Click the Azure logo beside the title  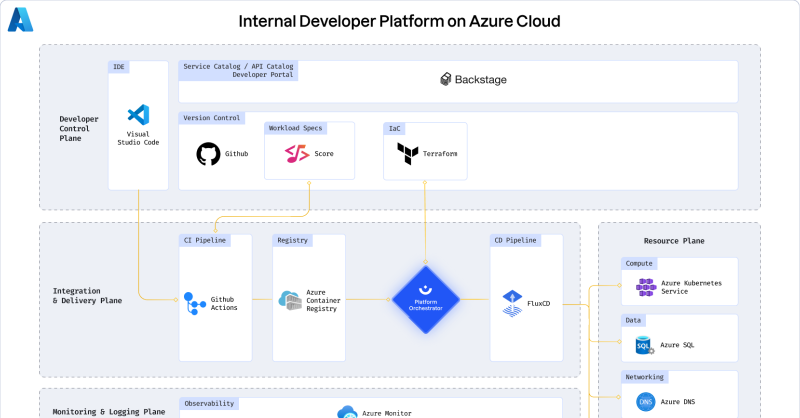pyautogui.click(x=20, y=20)
